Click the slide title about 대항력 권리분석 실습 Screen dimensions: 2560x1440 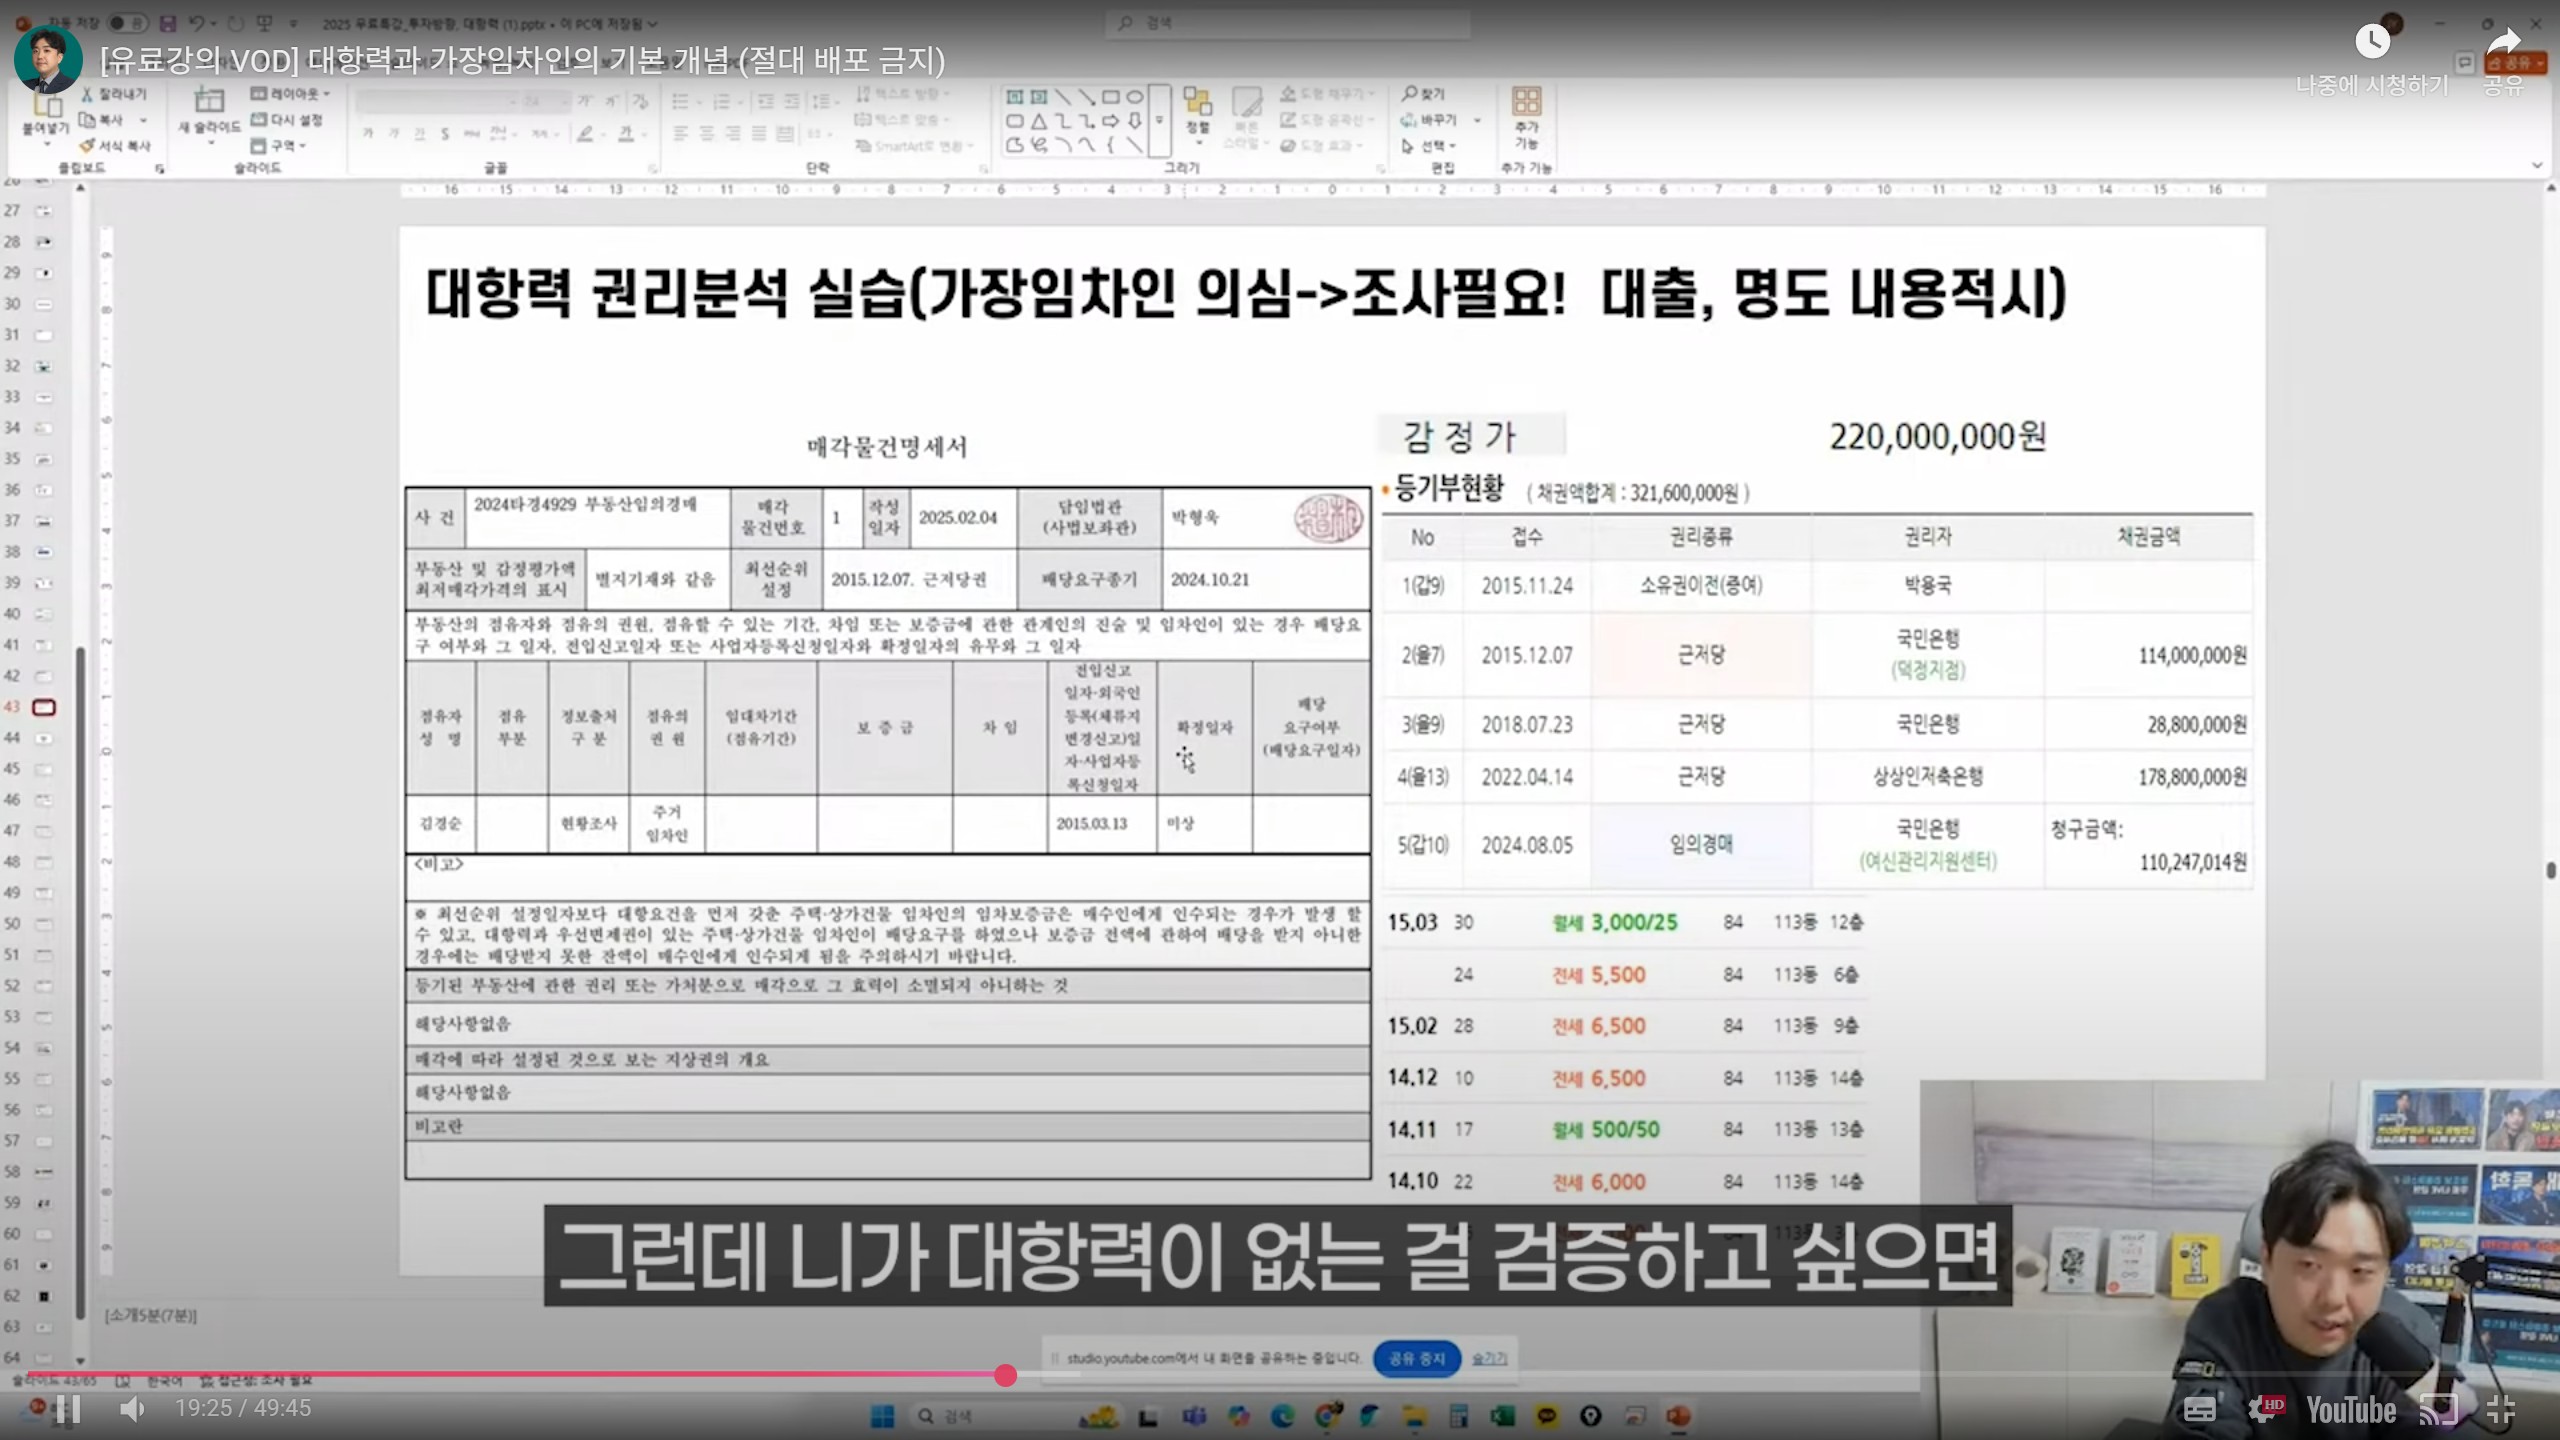[x=1246, y=293]
